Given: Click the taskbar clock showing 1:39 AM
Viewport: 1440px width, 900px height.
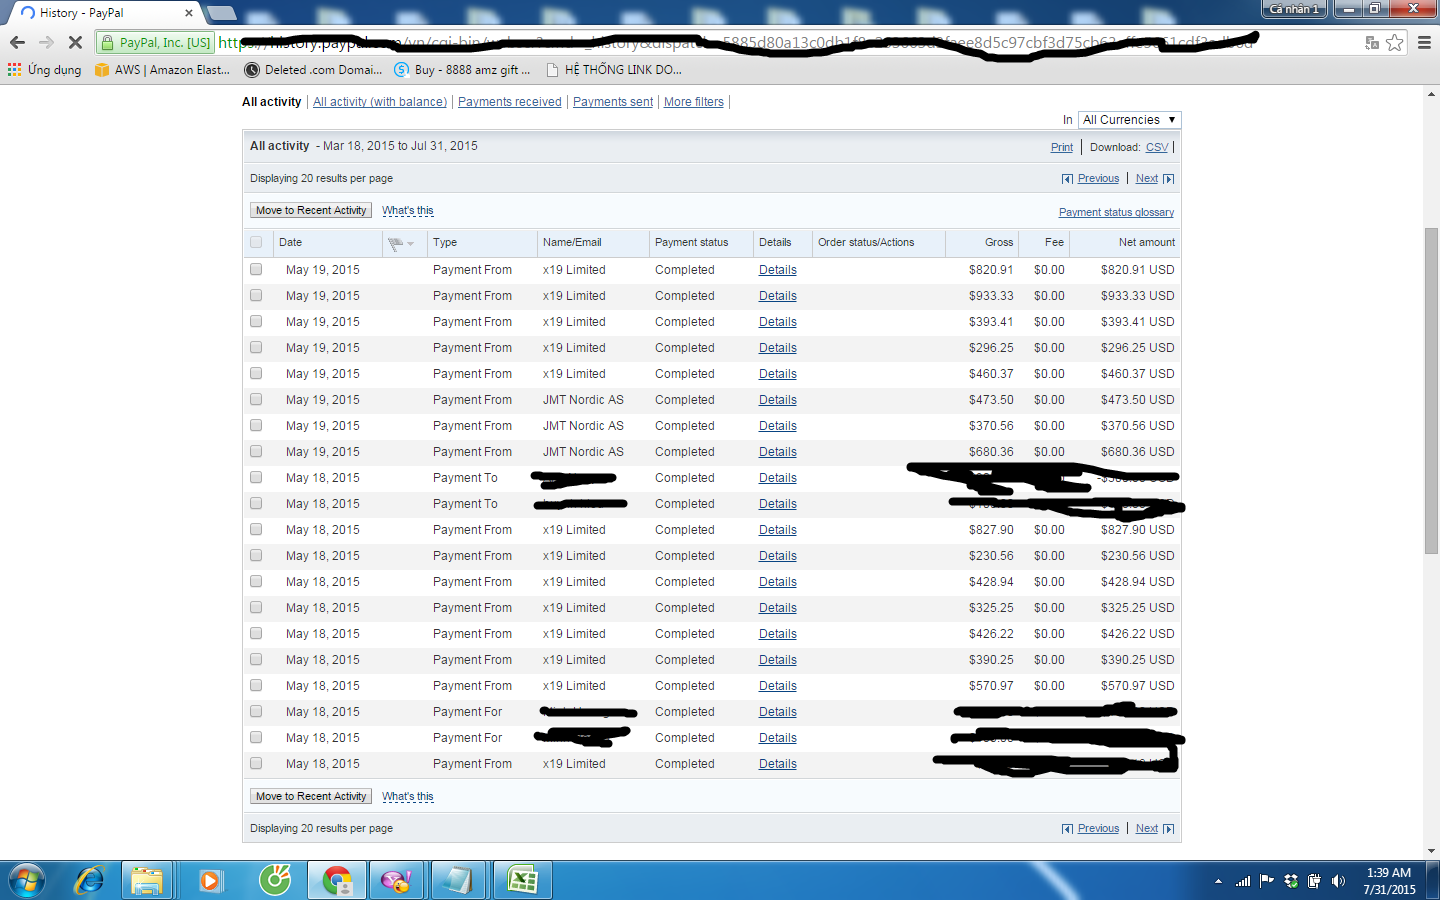Looking at the screenshot, I should (1389, 881).
